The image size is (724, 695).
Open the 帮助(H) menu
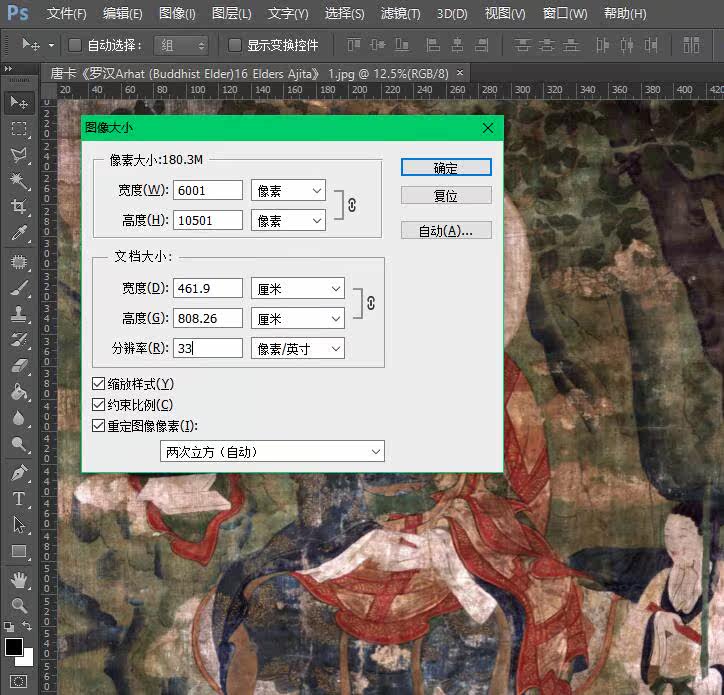[x=625, y=13]
